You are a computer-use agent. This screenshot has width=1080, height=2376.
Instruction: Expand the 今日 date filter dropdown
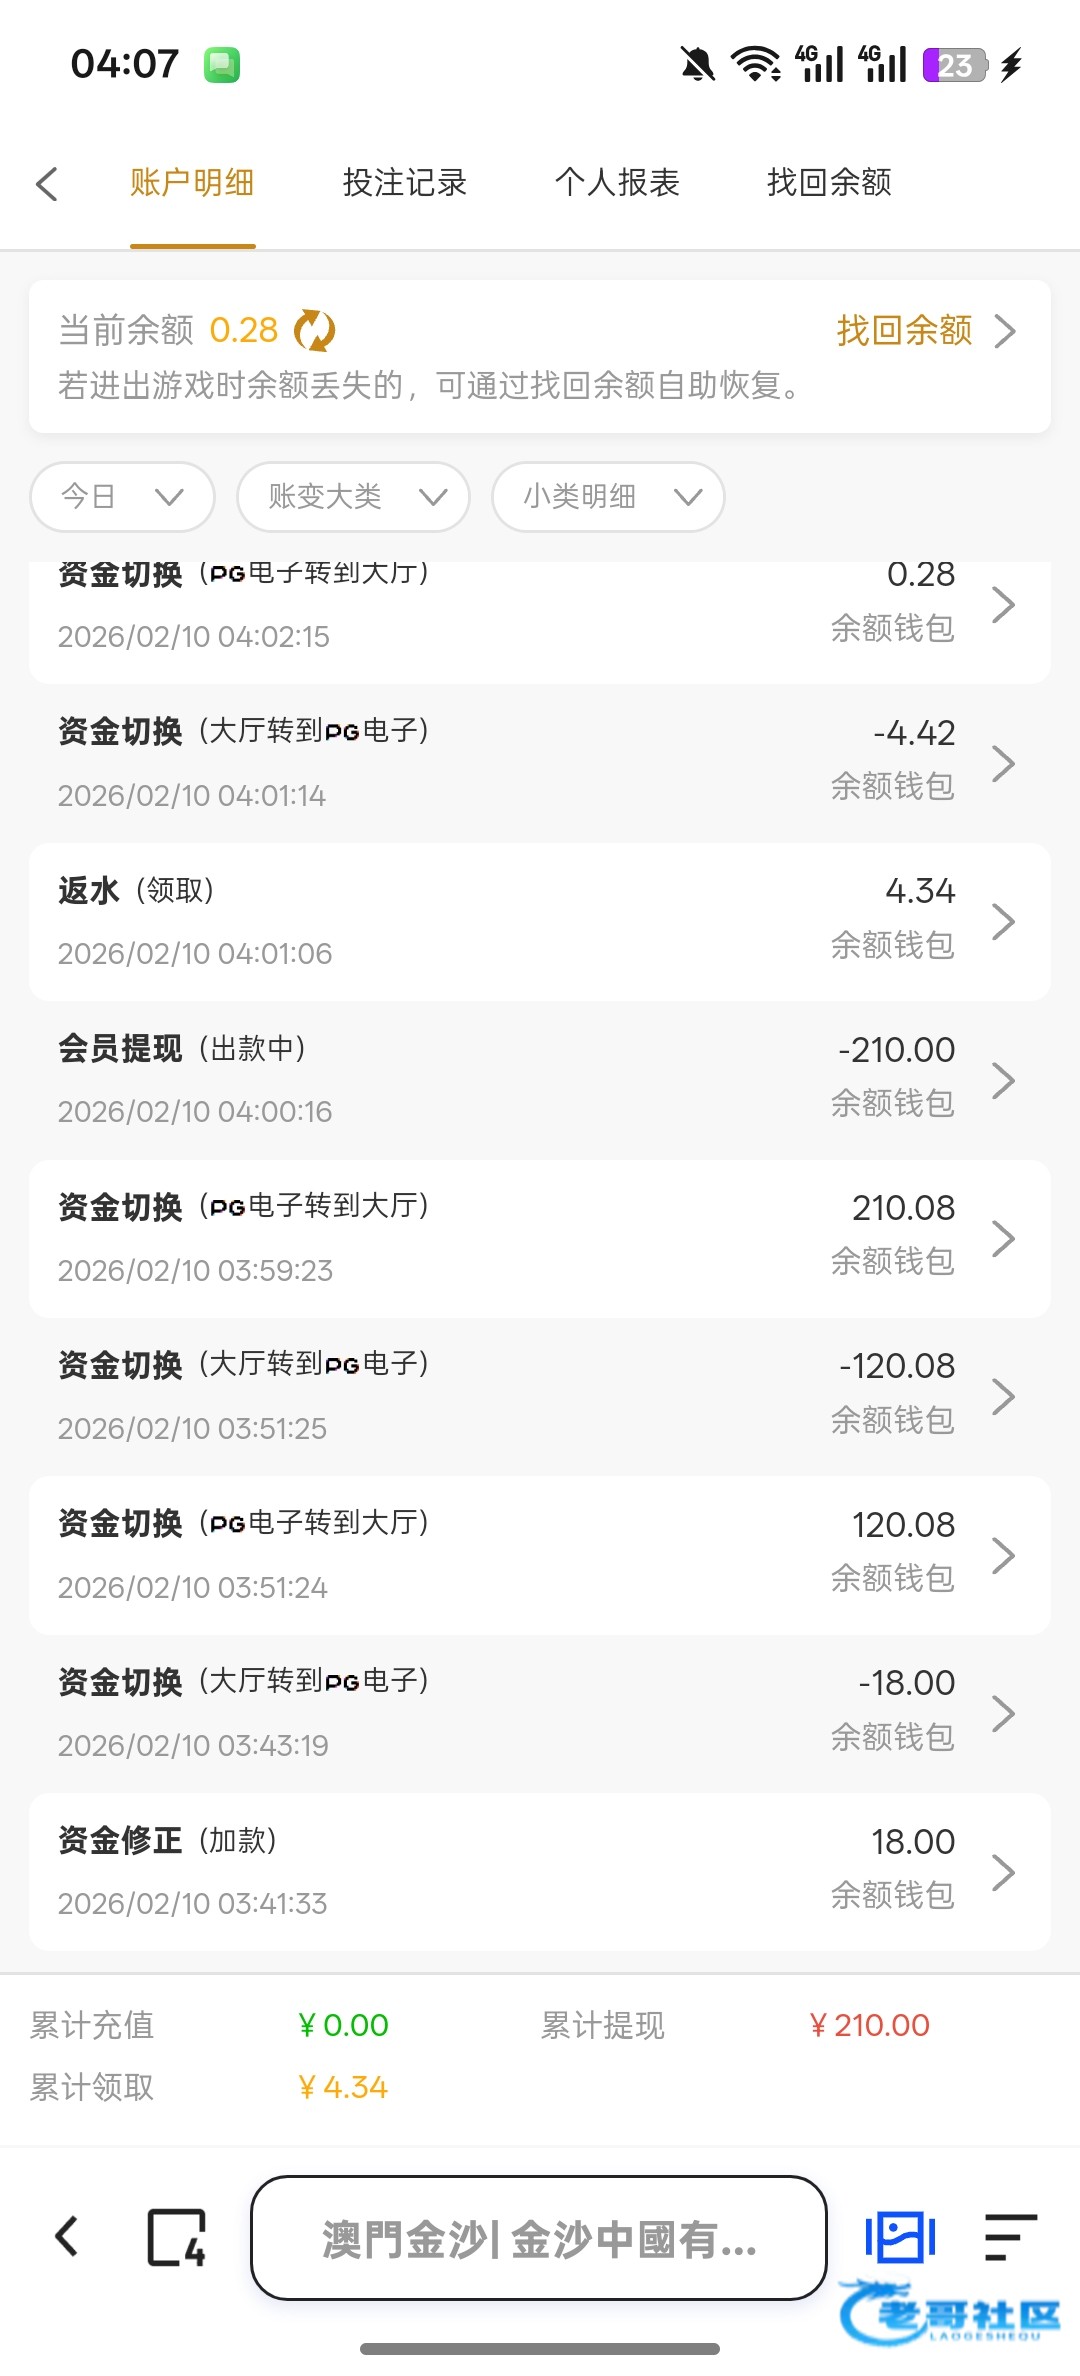click(x=123, y=497)
